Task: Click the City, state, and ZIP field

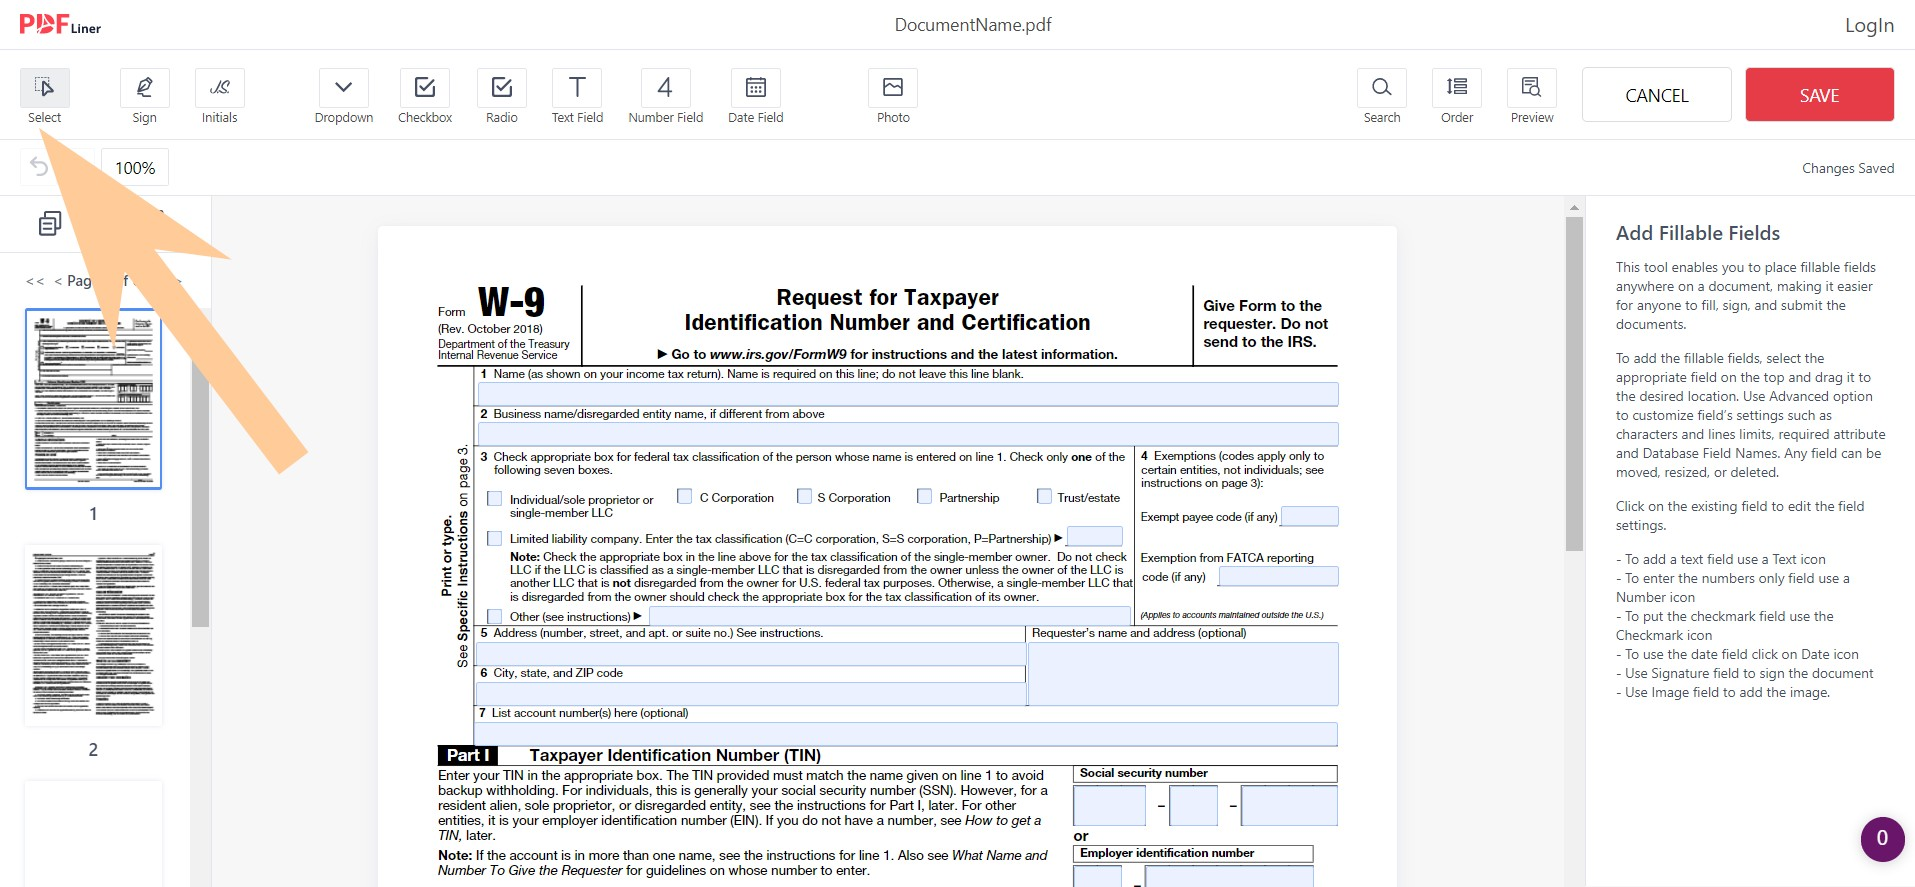Action: point(751,694)
